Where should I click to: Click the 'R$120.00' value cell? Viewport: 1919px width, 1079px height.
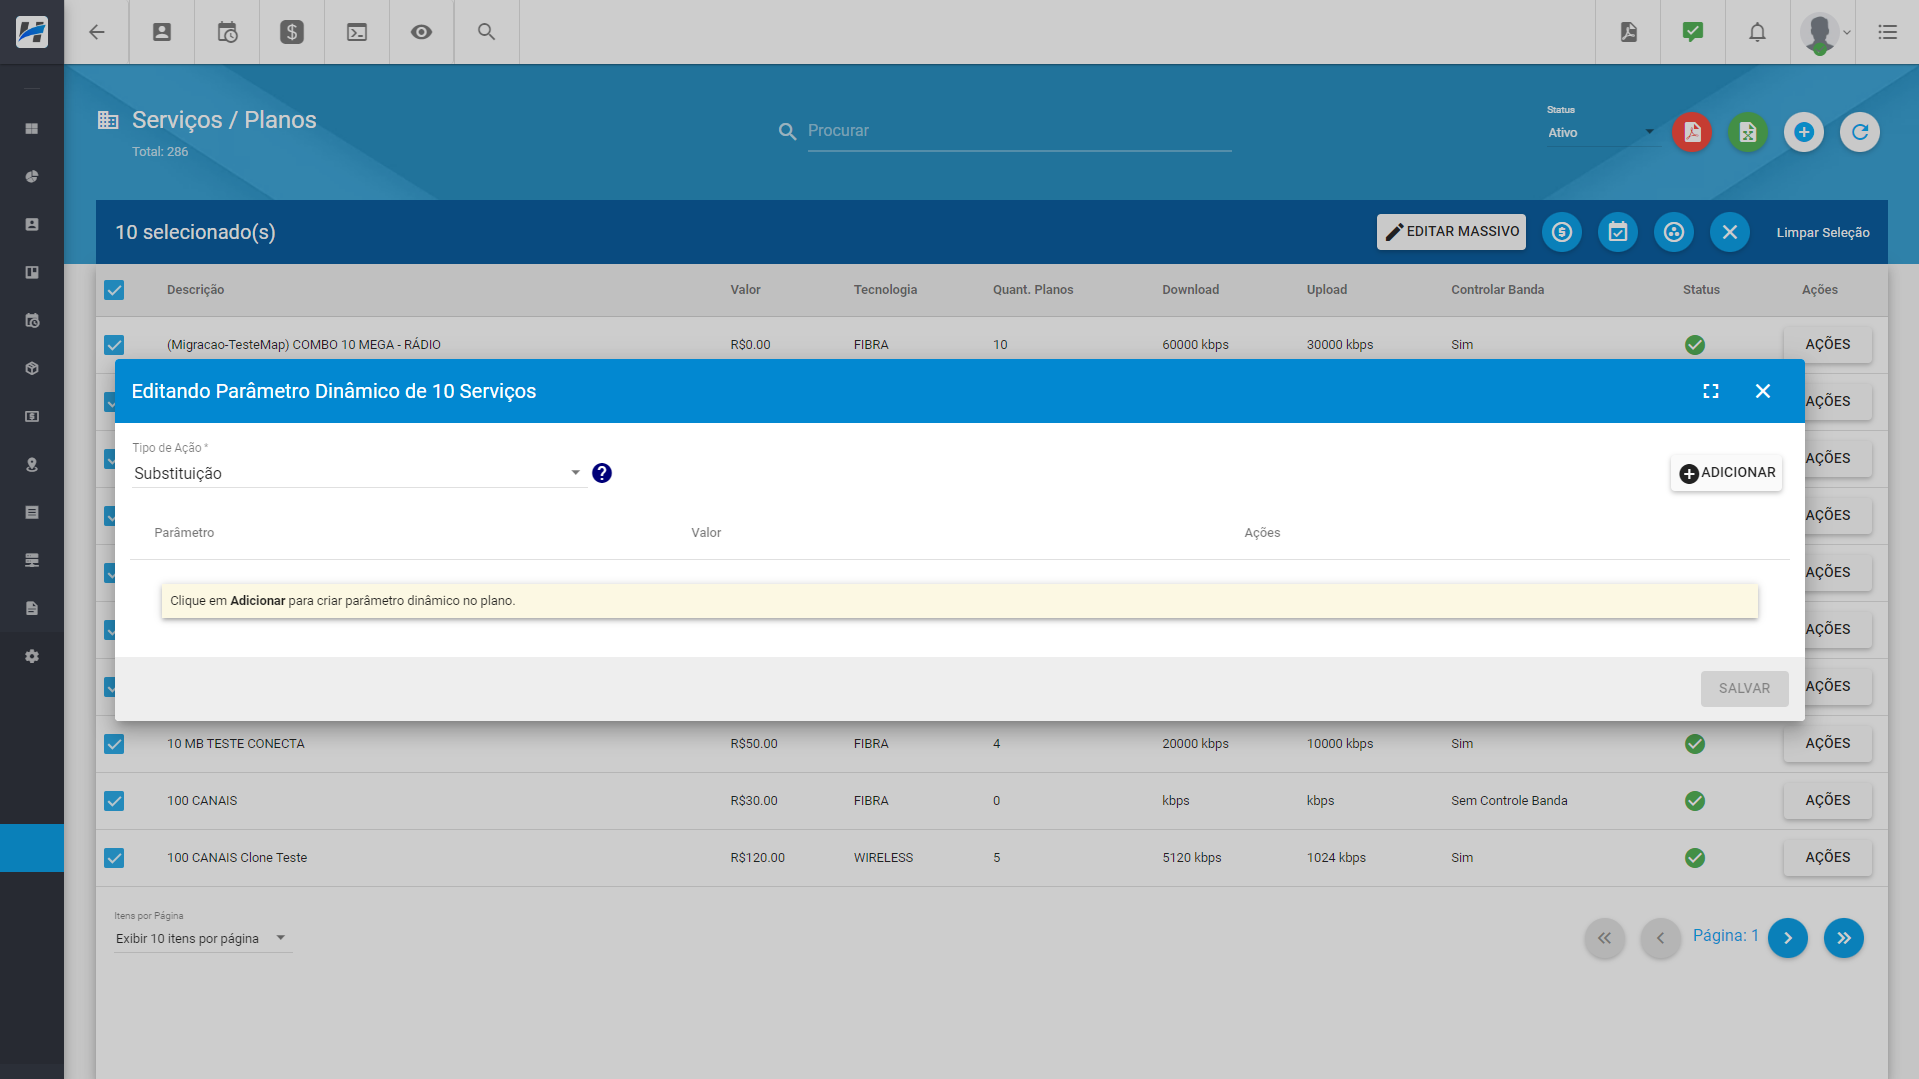point(757,858)
